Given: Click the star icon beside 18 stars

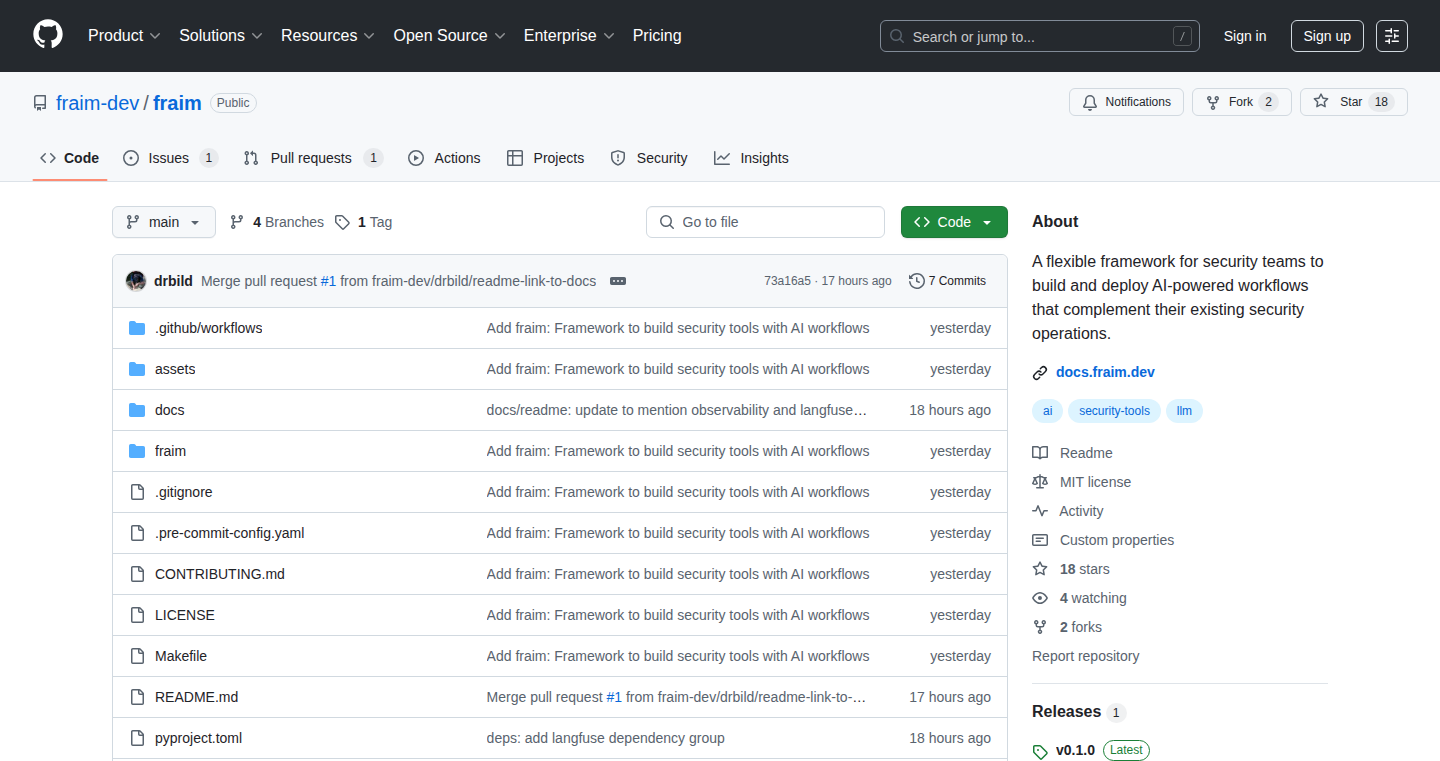Looking at the screenshot, I should (1040, 569).
